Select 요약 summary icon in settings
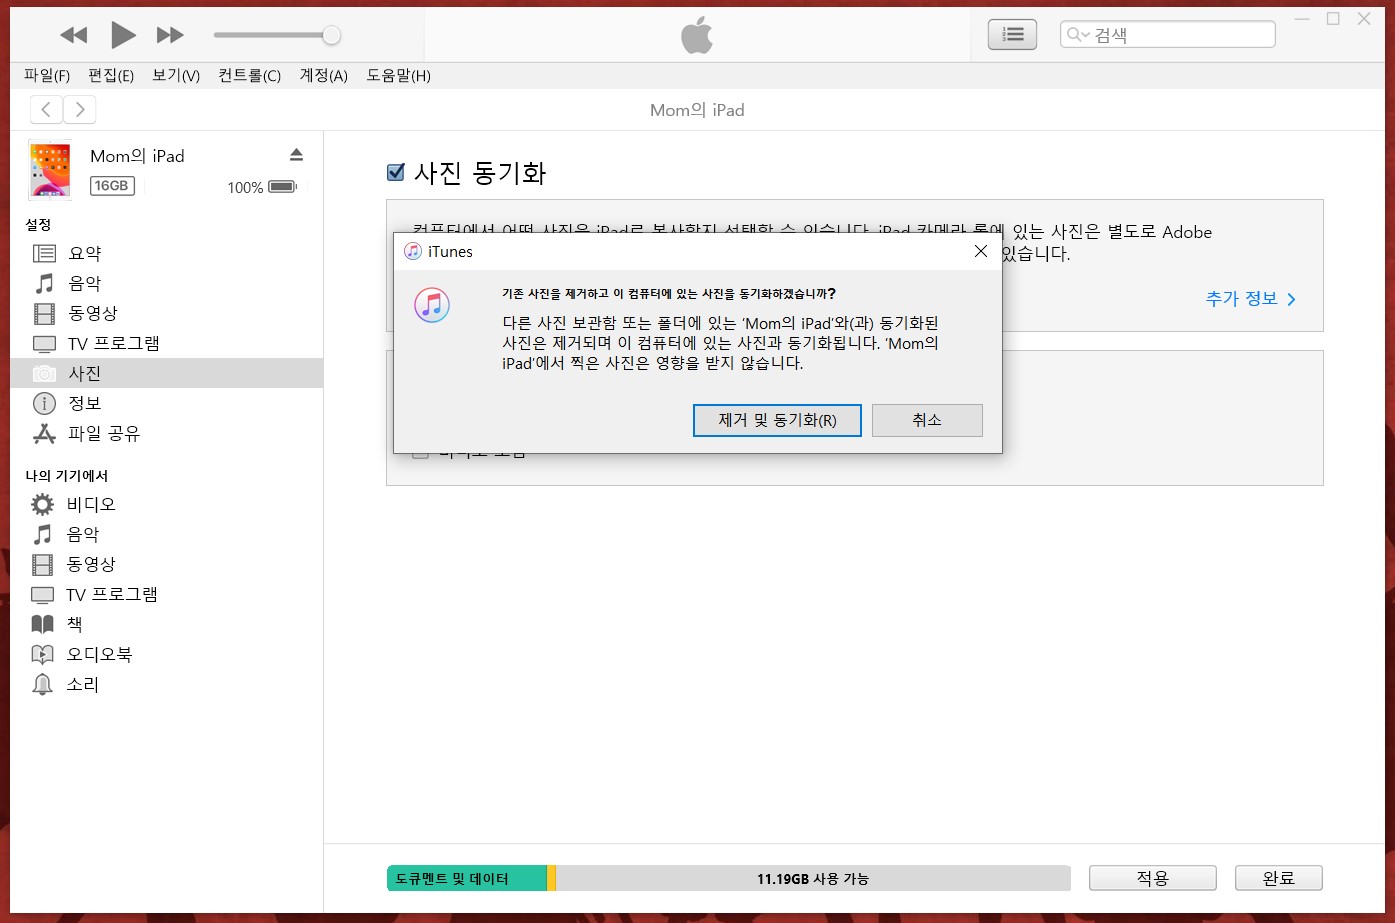The width and height of the screenshot is (1395, 923). click(44, 253)
